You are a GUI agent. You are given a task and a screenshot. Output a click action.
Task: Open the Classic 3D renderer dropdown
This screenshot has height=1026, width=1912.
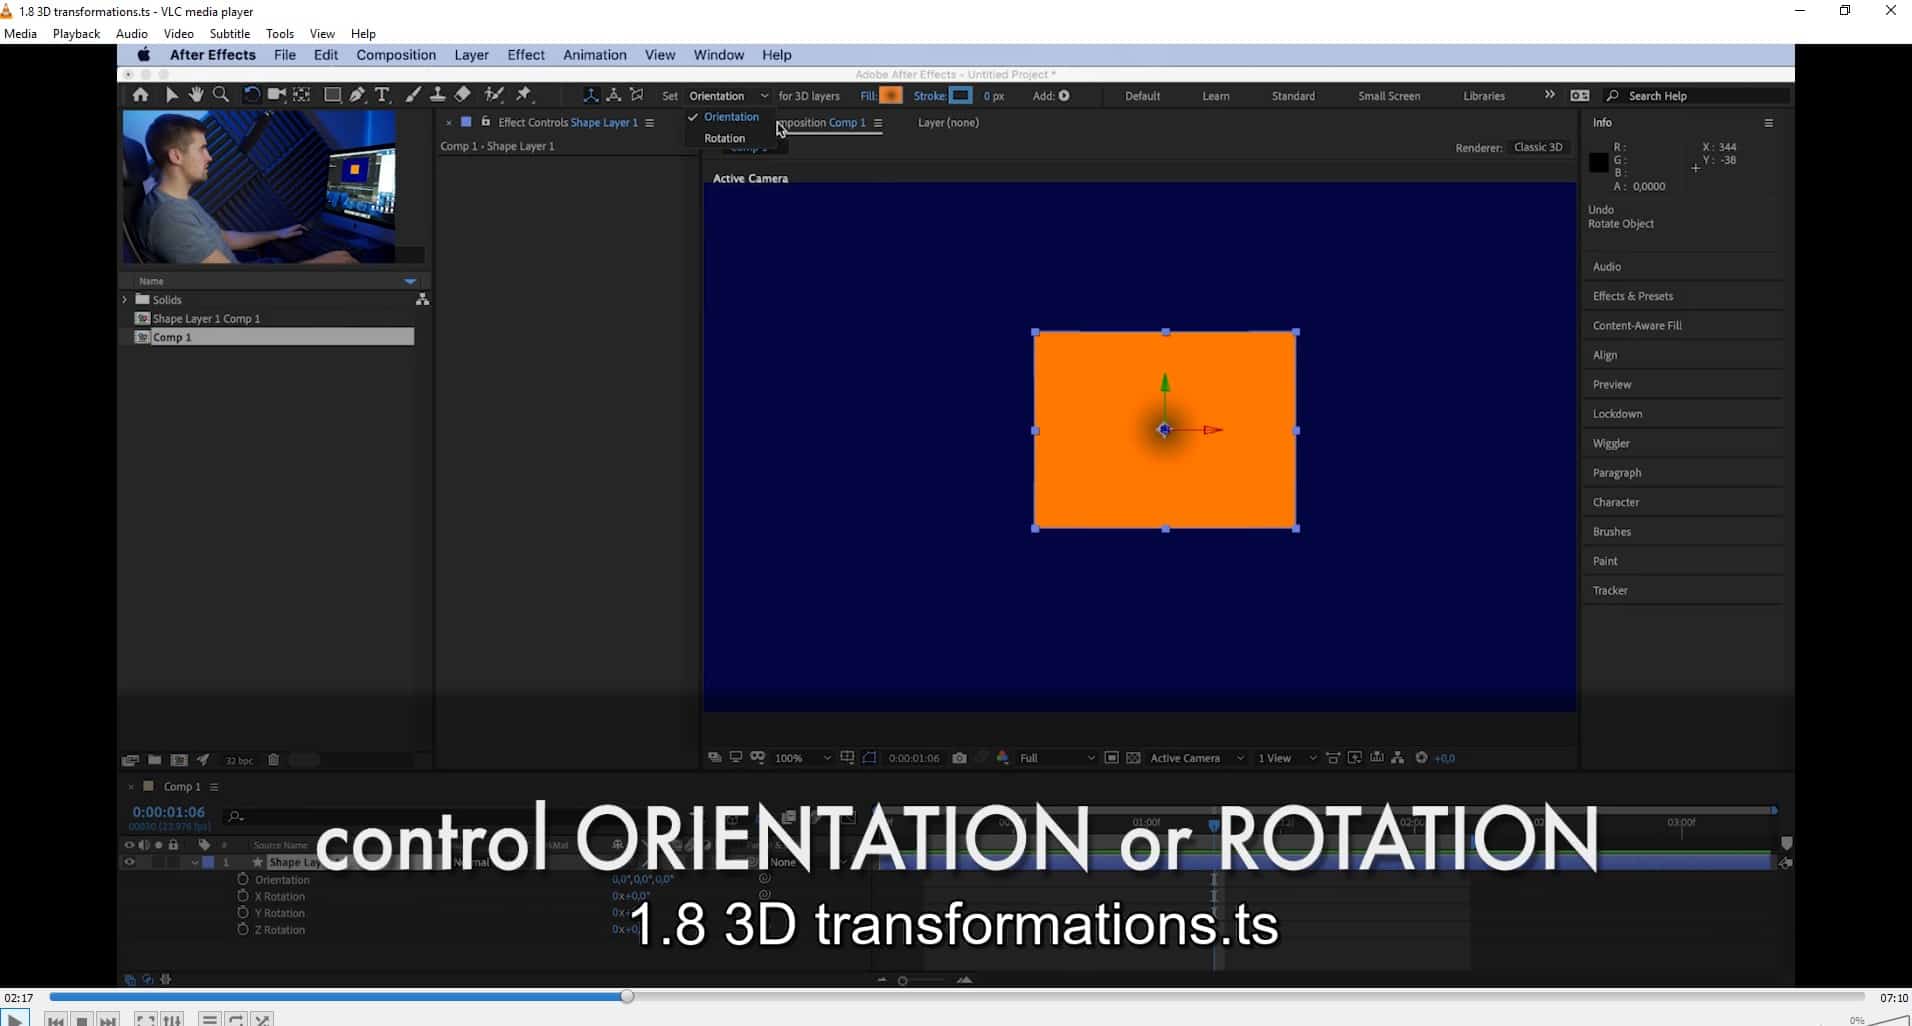click(x=1538, y=147)
